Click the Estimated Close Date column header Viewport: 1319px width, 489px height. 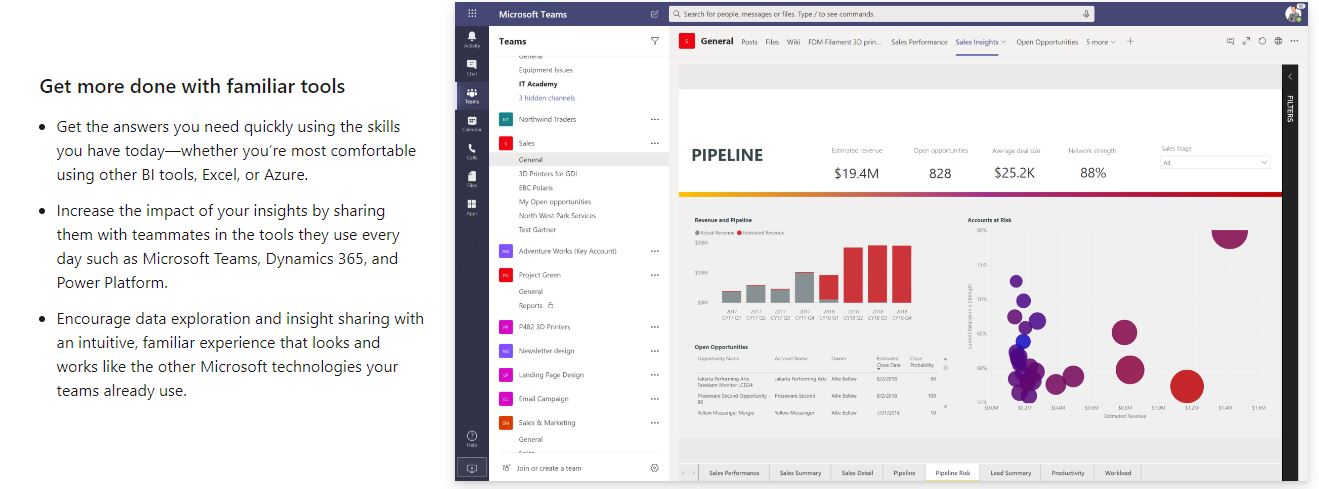(x=887, y=360)
